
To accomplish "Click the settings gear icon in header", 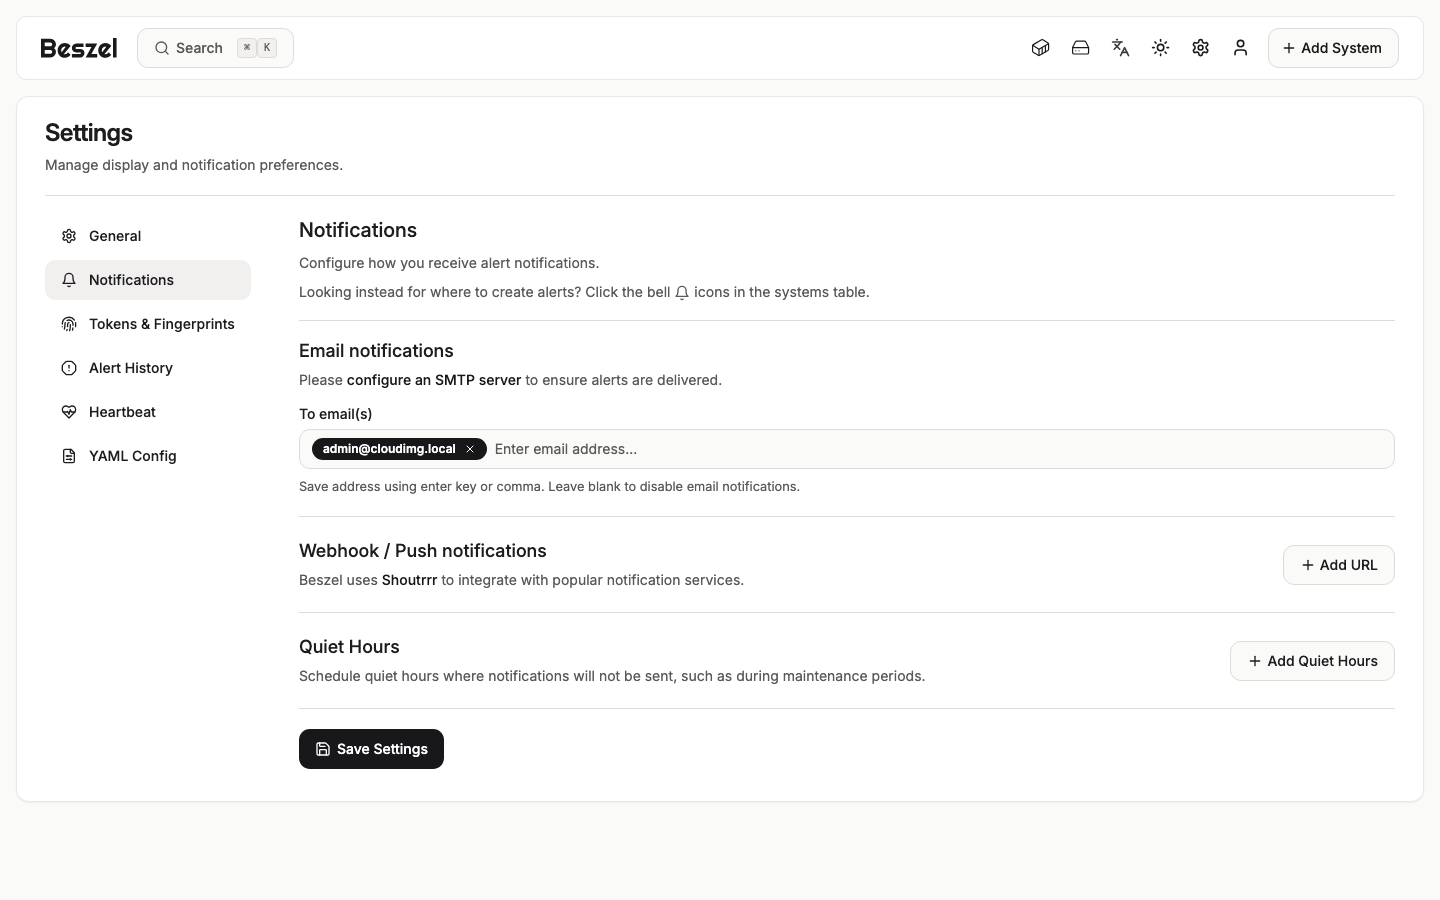I will click(x=1200, y=48).
